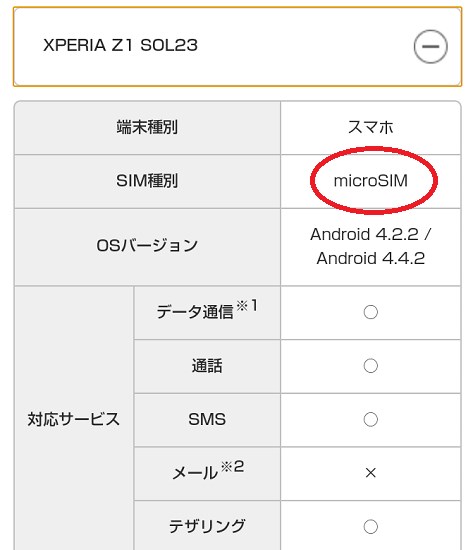Click the OSバージョン label
The width and height of the screenshot is (473, 550).
pyautogui.click(x=147, y=246)
